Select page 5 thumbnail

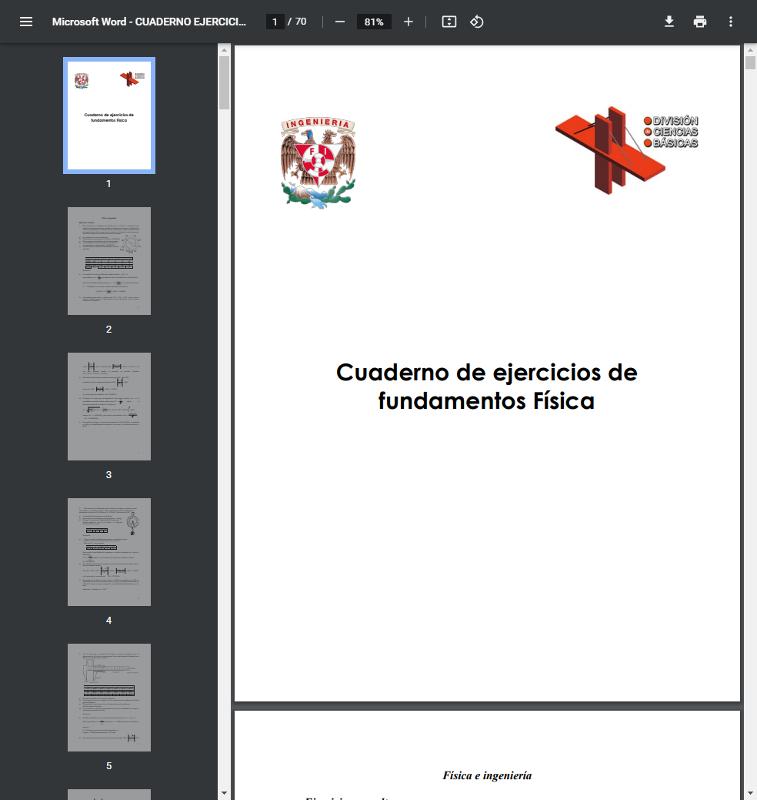[109, 697]
